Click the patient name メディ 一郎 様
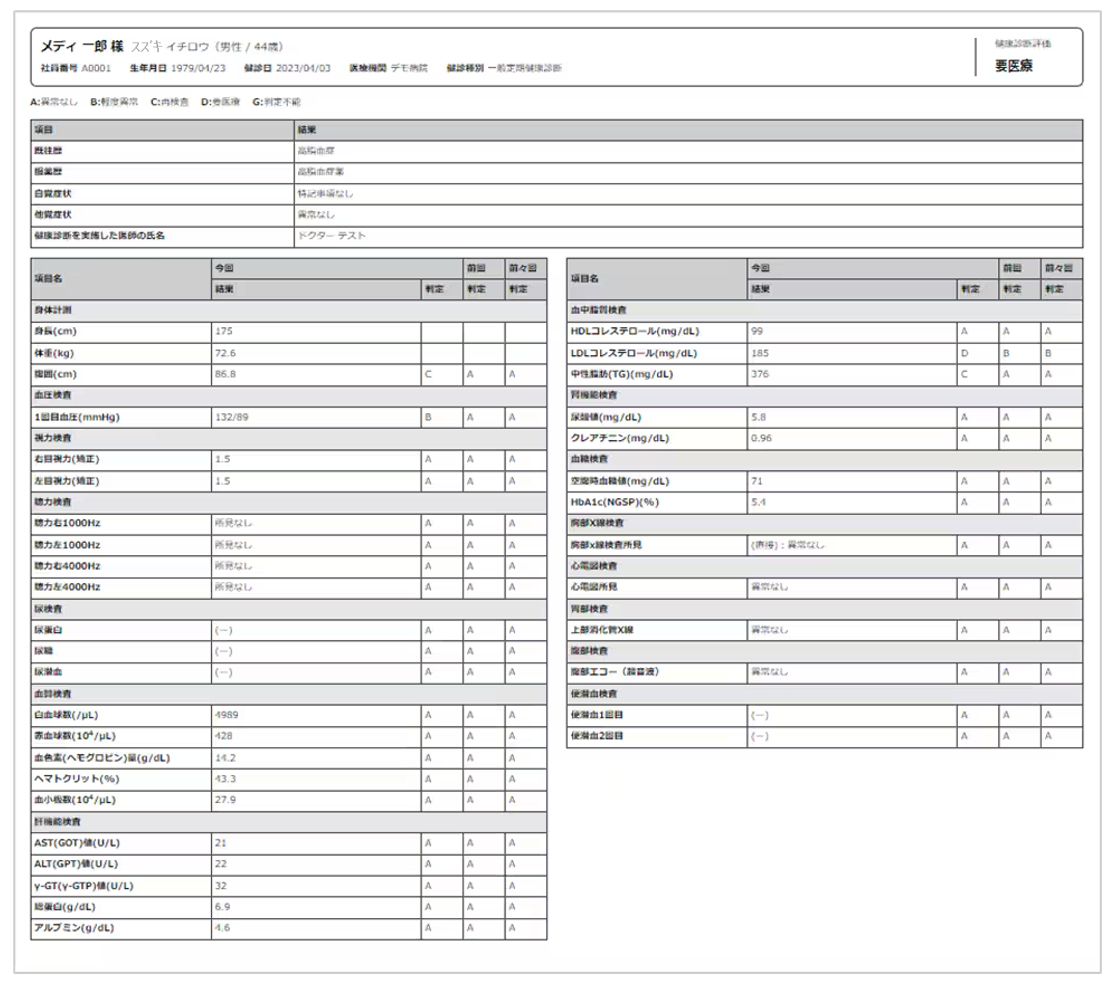The image size is (1110, 982). (81, 46)
